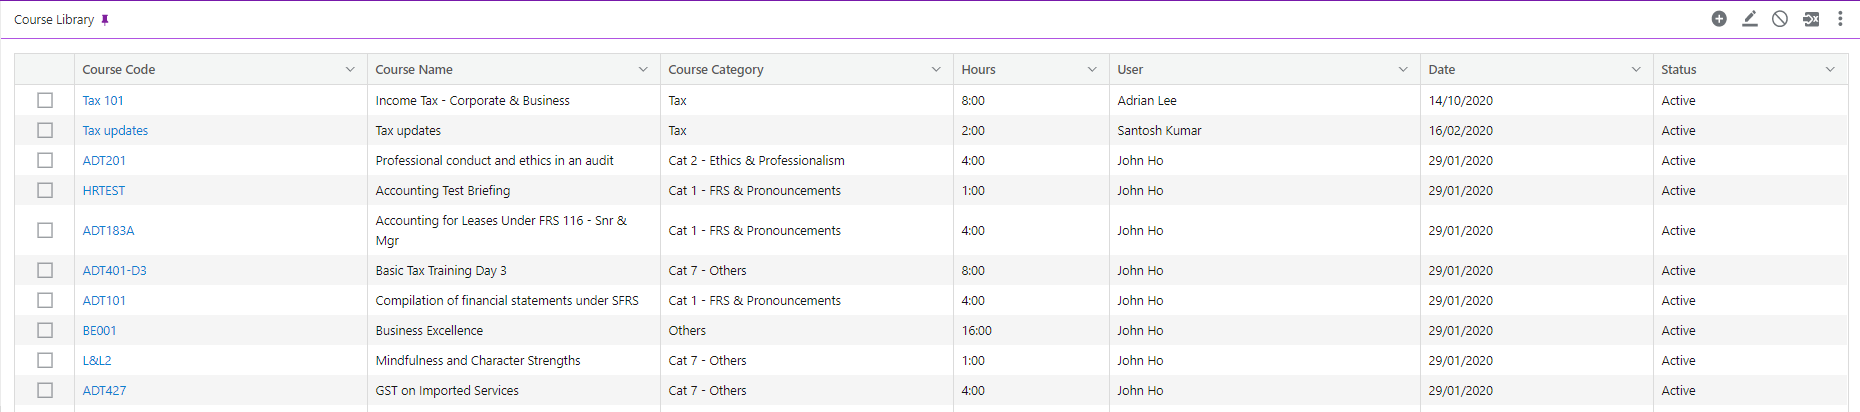Check the box next to BE001

45,330
